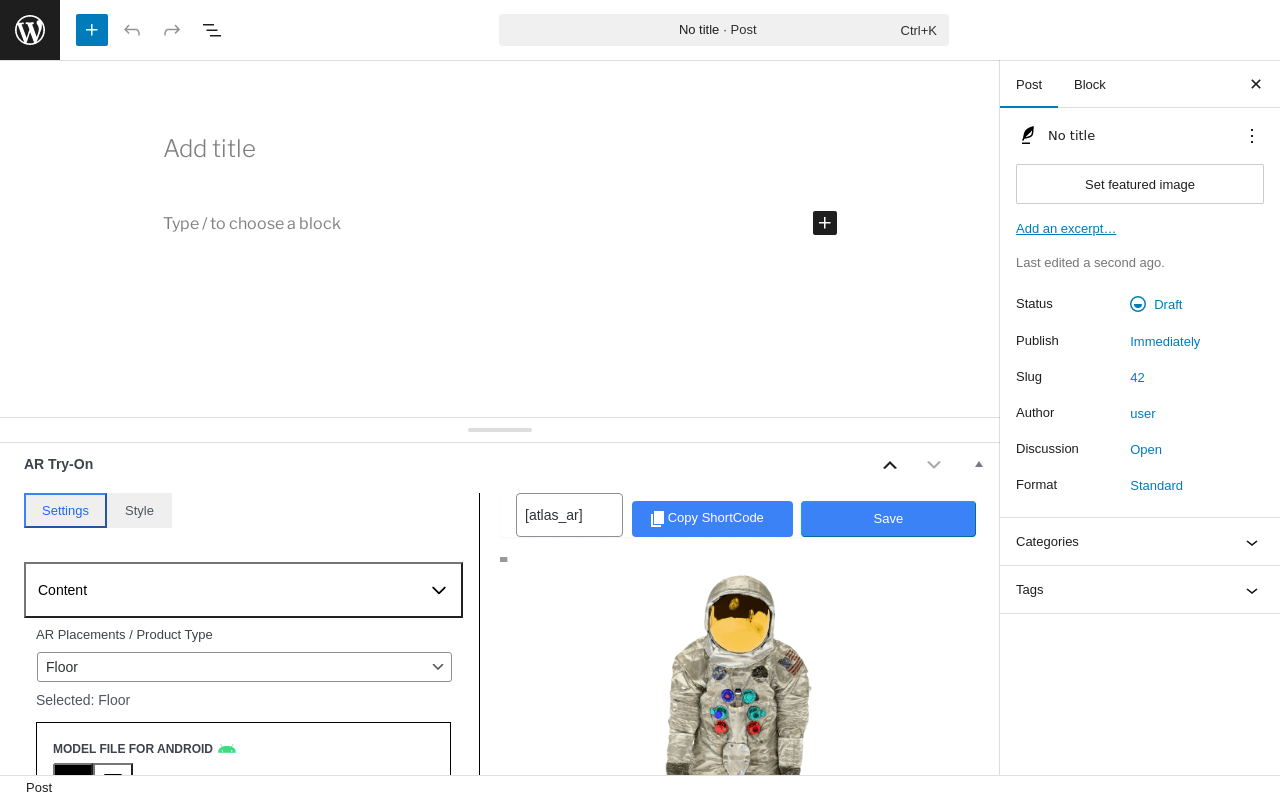This screenshot has width=1280, height=800.
Task: Click the blue Save button
Action: 888,518
